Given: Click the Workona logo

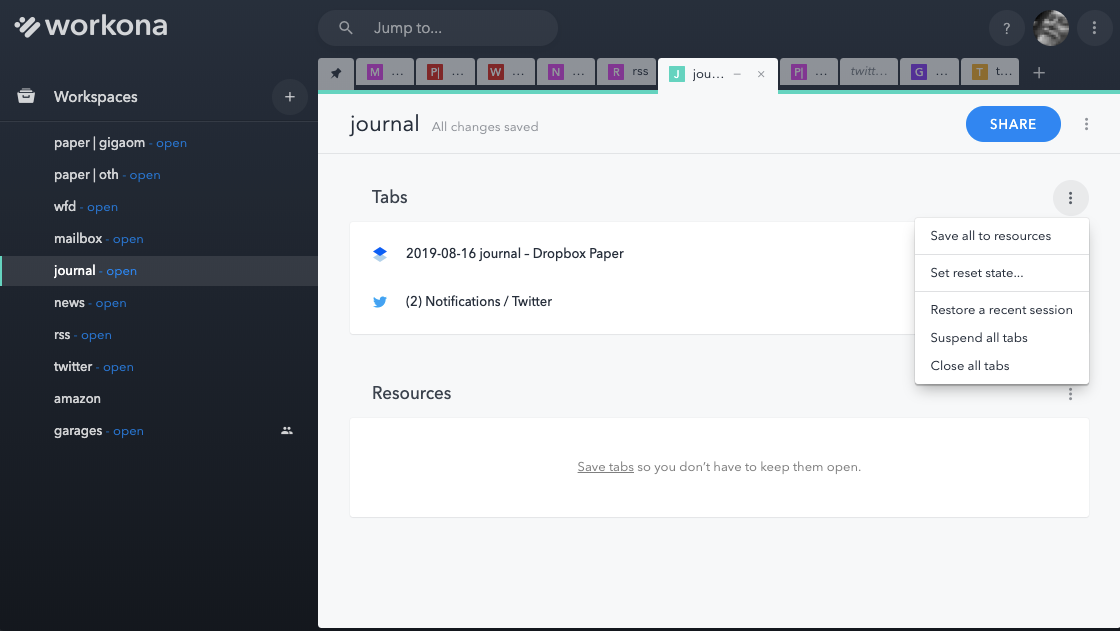Looking at the screenshot, I should coord(91,26).
